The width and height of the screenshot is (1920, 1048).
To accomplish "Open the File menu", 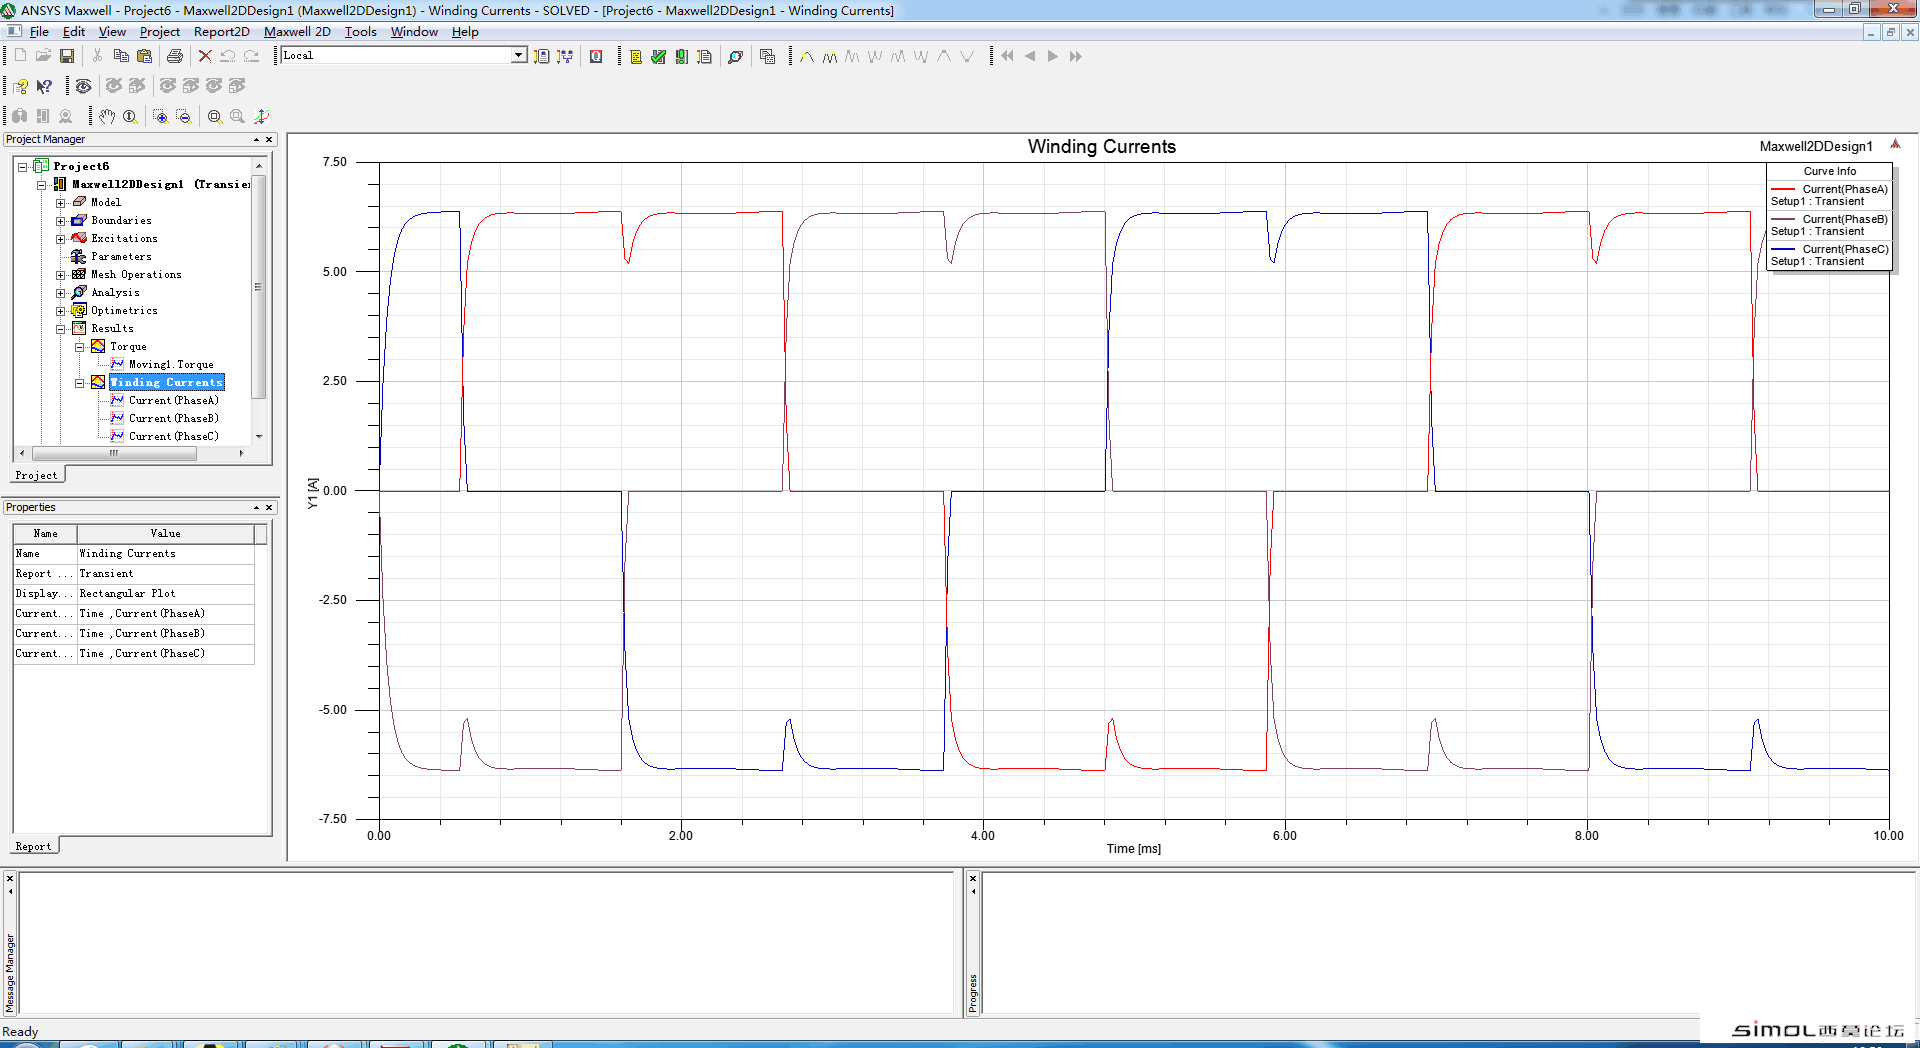I will 39,32.
